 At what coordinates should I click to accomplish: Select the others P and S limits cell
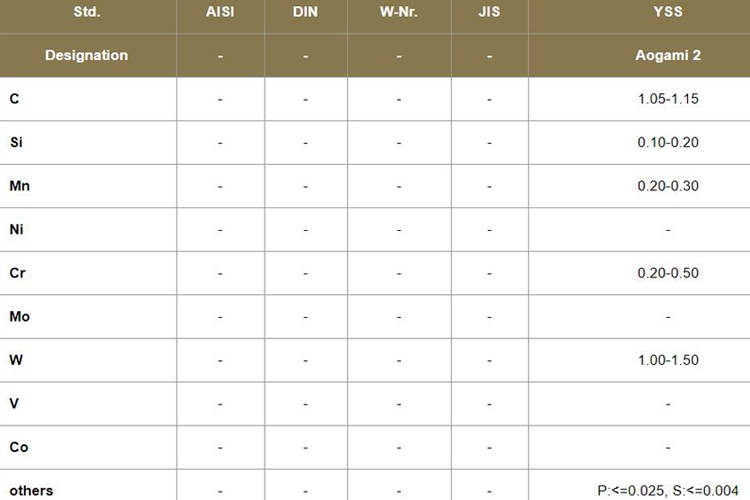[x=668, y=490]
